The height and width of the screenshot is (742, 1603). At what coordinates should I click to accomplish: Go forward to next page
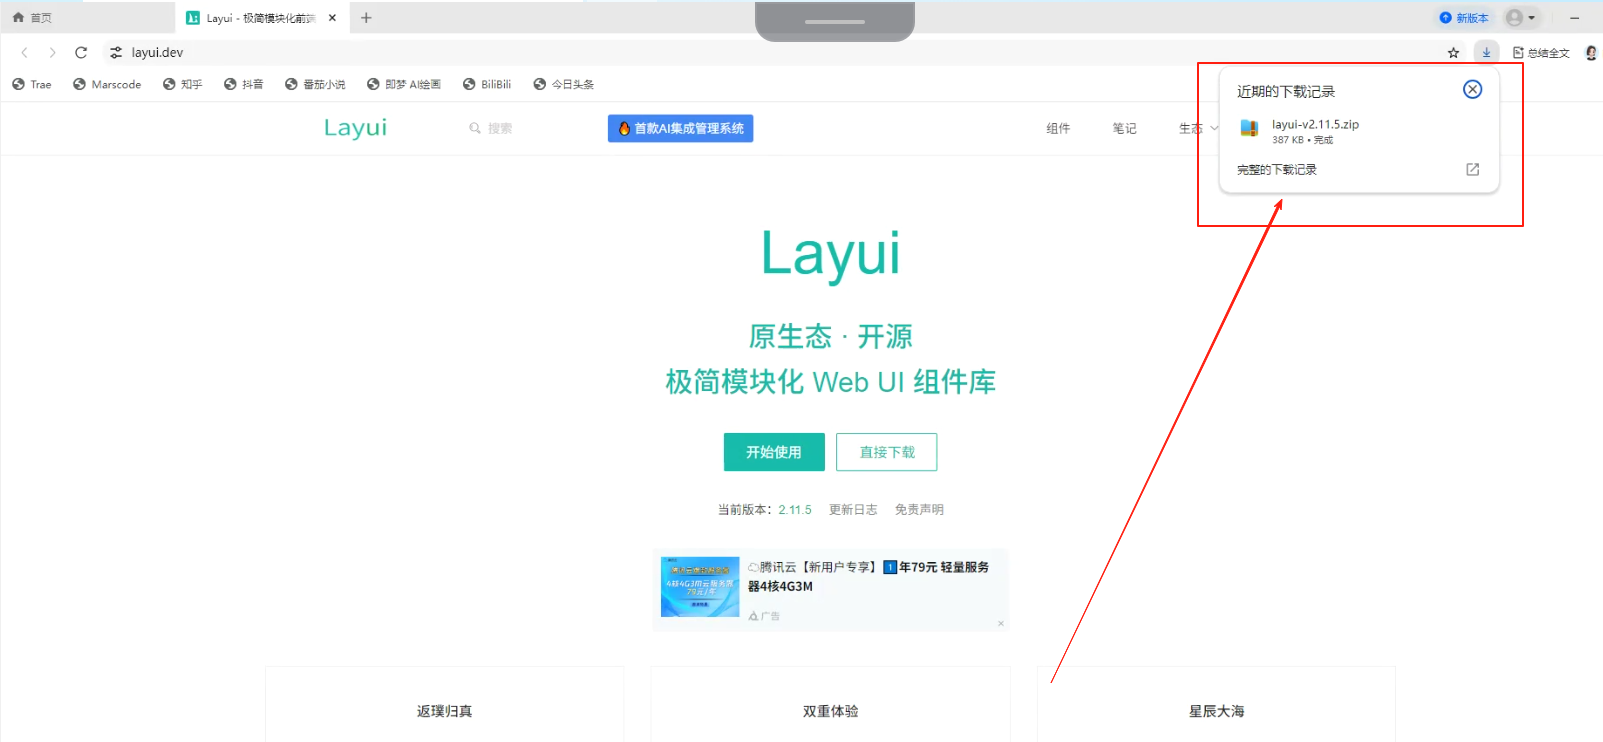(x=53, y=53)
